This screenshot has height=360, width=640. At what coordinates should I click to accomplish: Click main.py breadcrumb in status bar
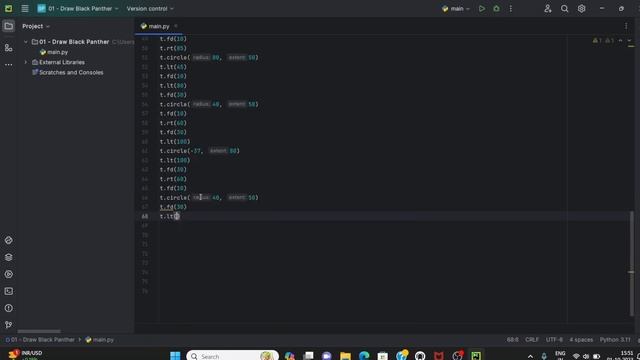tap(100, 340)
